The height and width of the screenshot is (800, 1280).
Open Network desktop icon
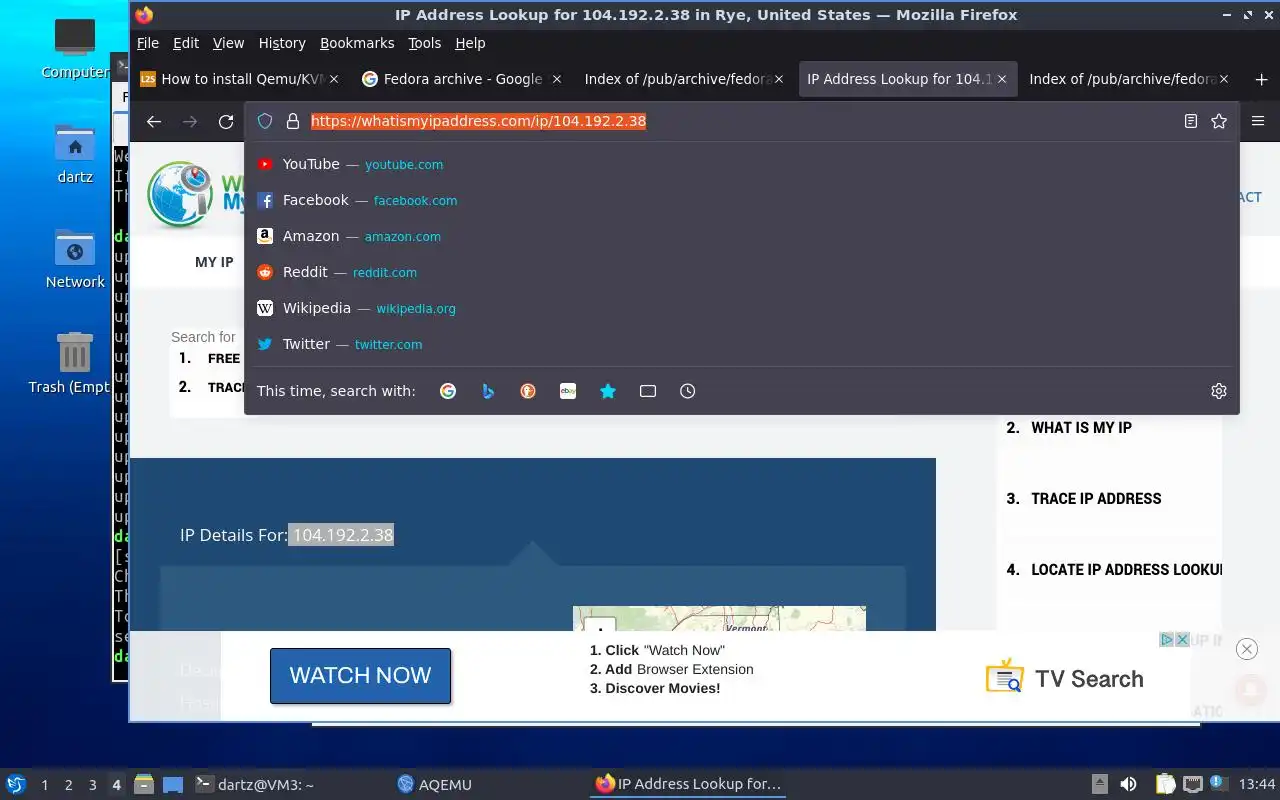tap(75, 259)
